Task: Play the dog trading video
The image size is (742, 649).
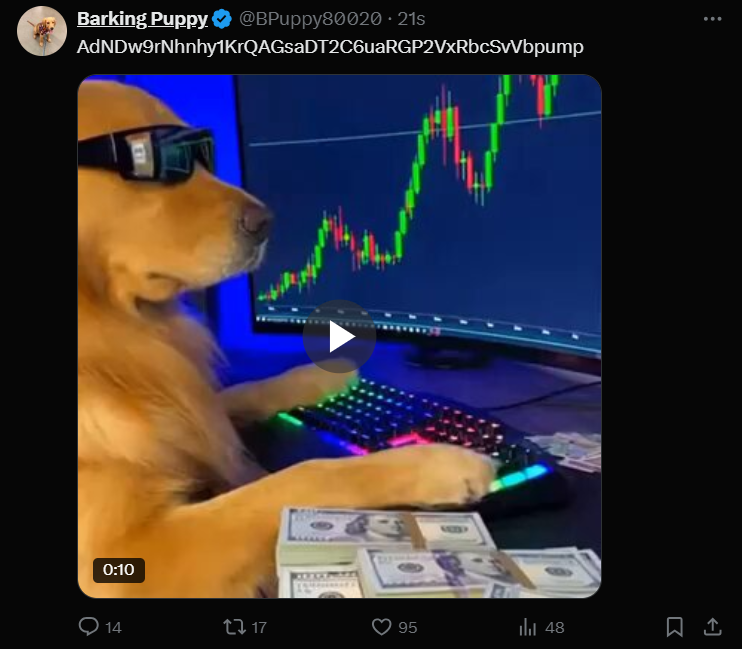Action: 339,337
